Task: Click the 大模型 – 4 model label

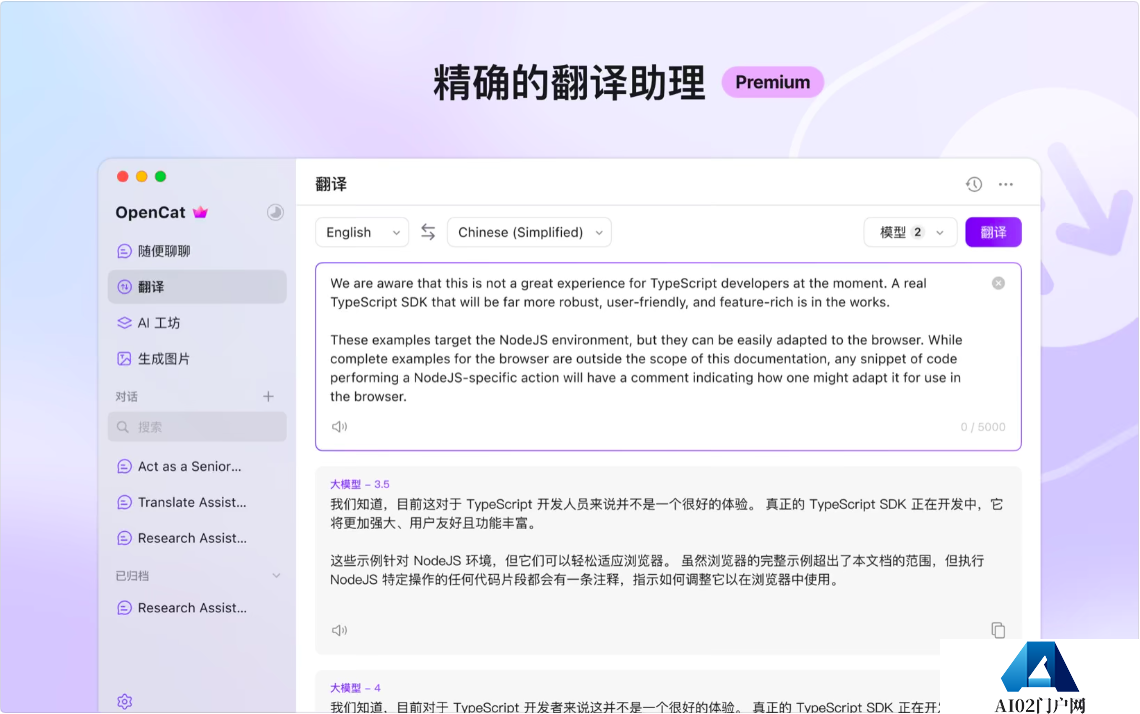Action: click(356, 688)
